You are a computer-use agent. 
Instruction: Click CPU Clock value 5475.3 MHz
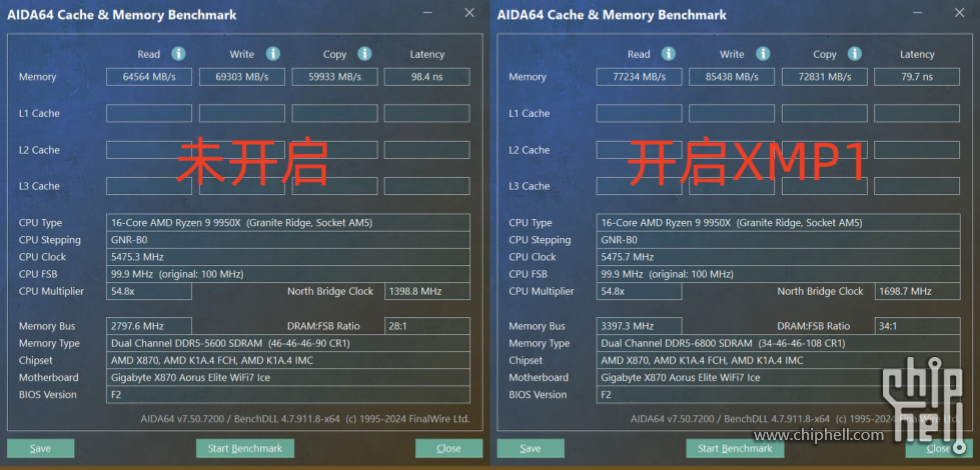(x=288, y=257)
